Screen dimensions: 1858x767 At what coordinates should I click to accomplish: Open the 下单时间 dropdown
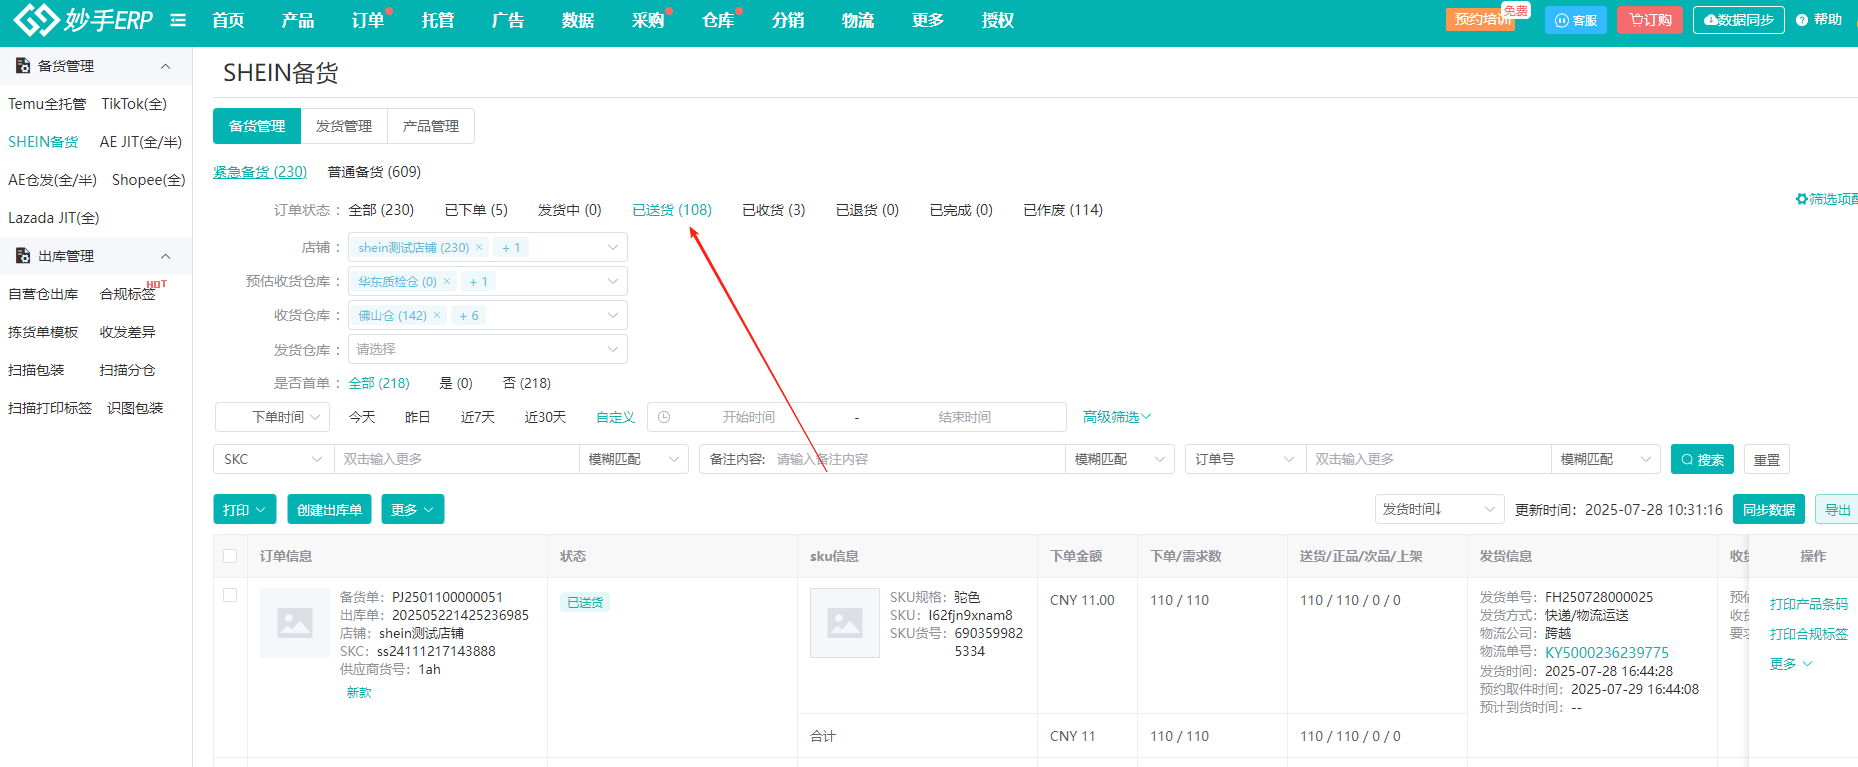click(x=273, y=417)
